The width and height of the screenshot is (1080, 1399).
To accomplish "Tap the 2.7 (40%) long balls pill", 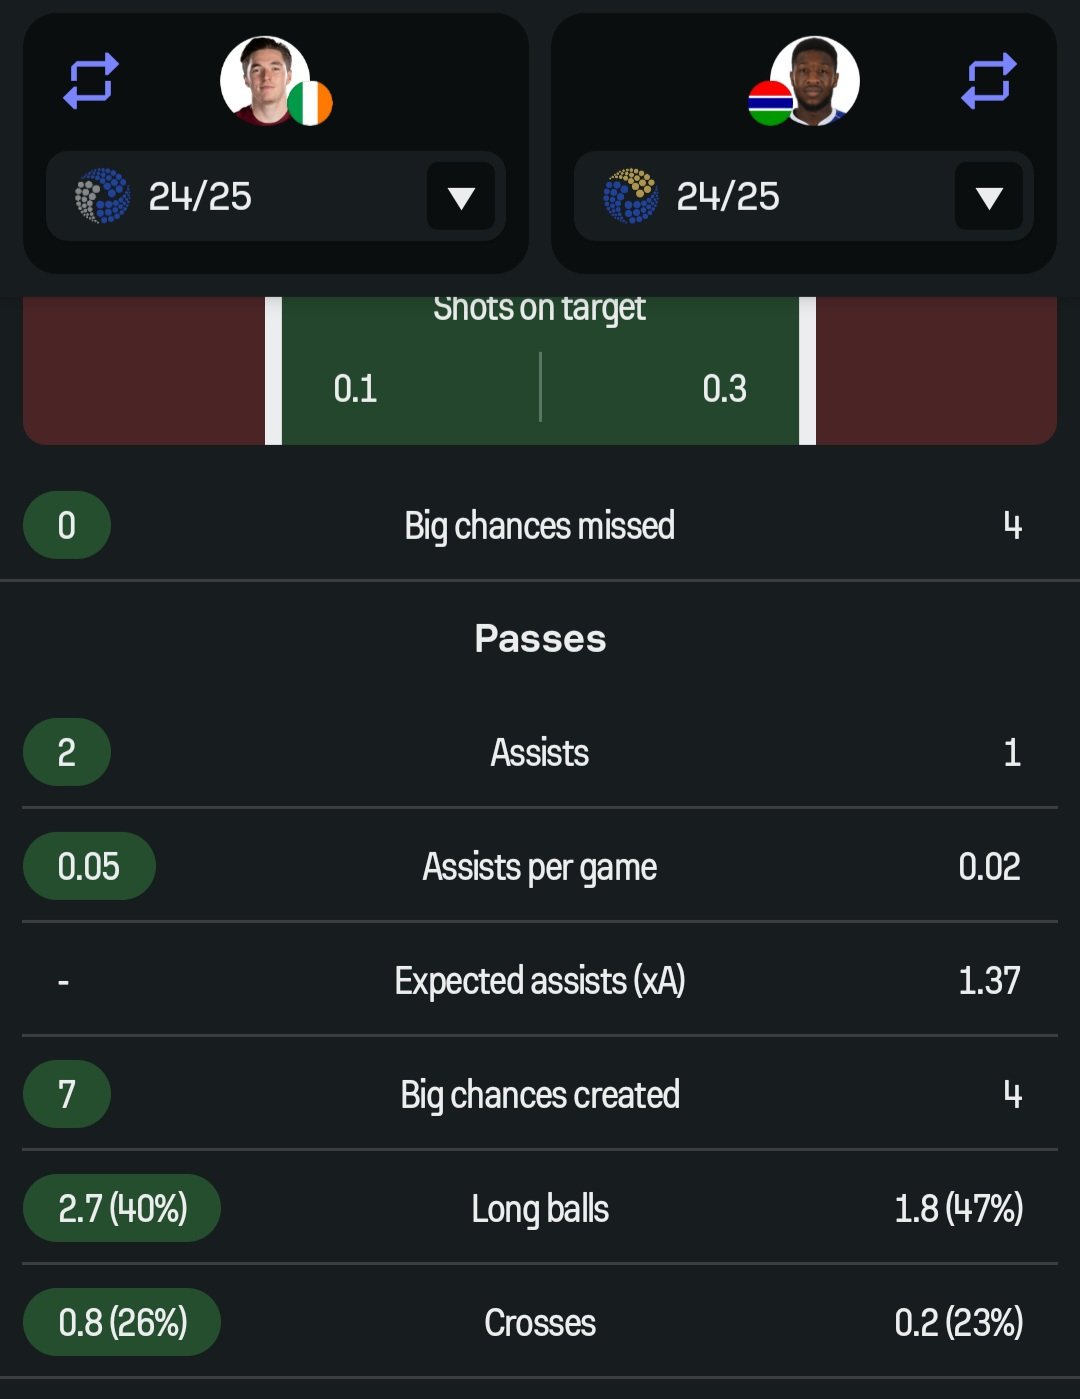I will [122, 1208].
